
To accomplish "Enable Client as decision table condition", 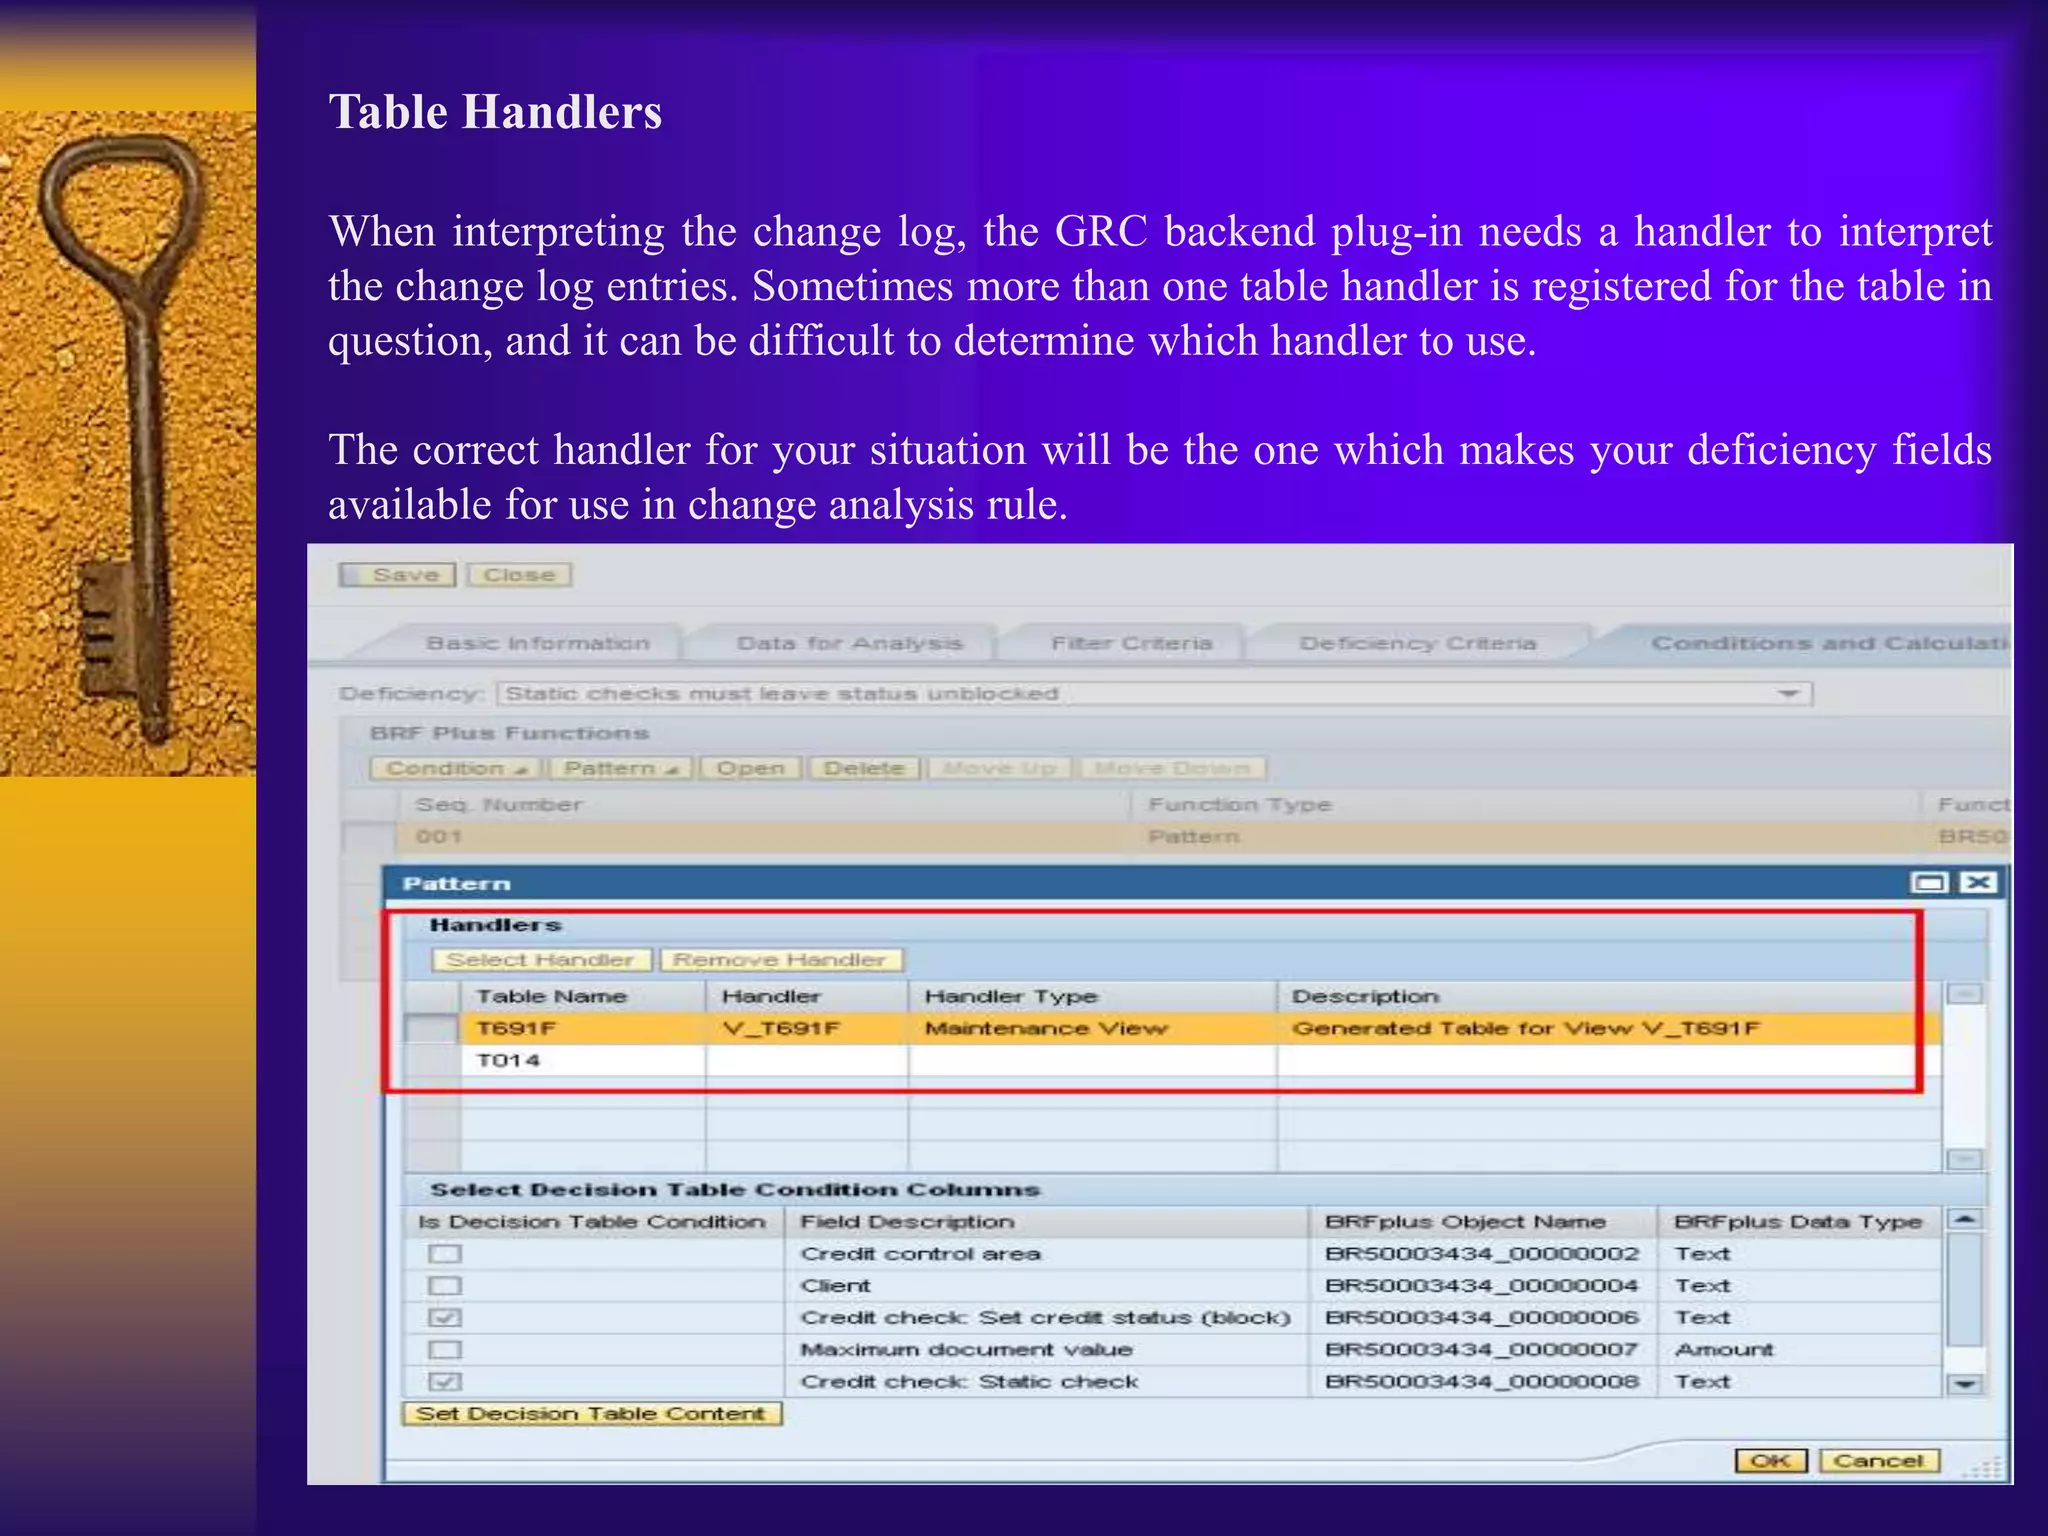I will (x=445, y=1286).
